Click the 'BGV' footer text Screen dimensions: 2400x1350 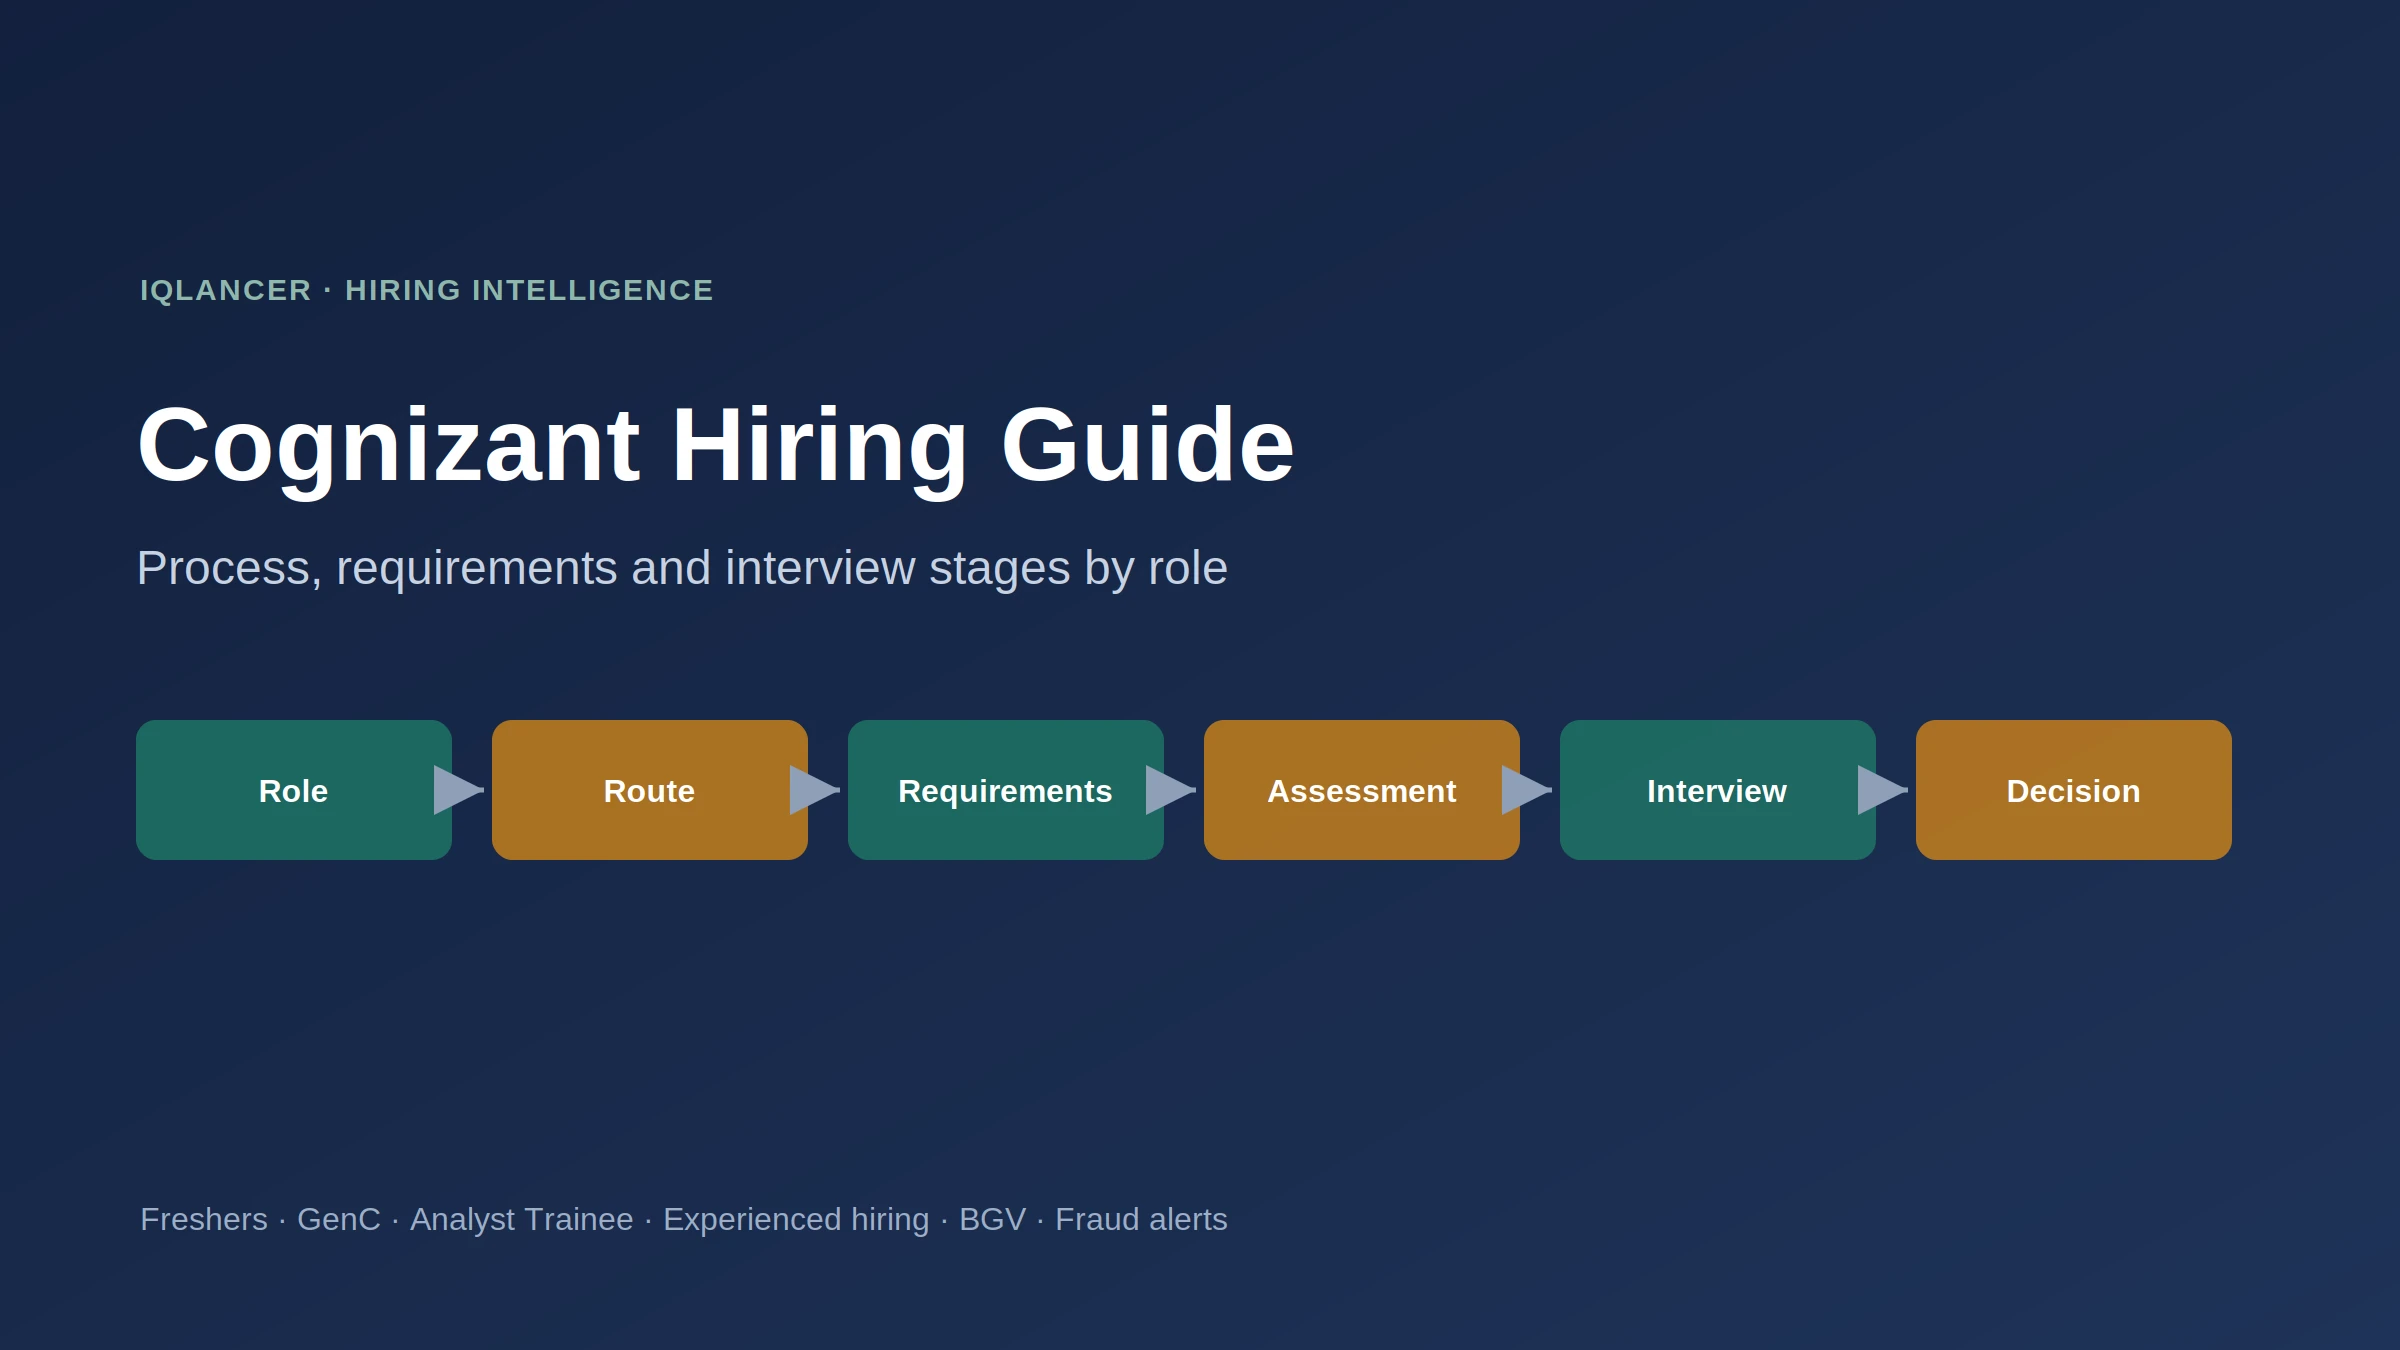tap(993, 1219)
